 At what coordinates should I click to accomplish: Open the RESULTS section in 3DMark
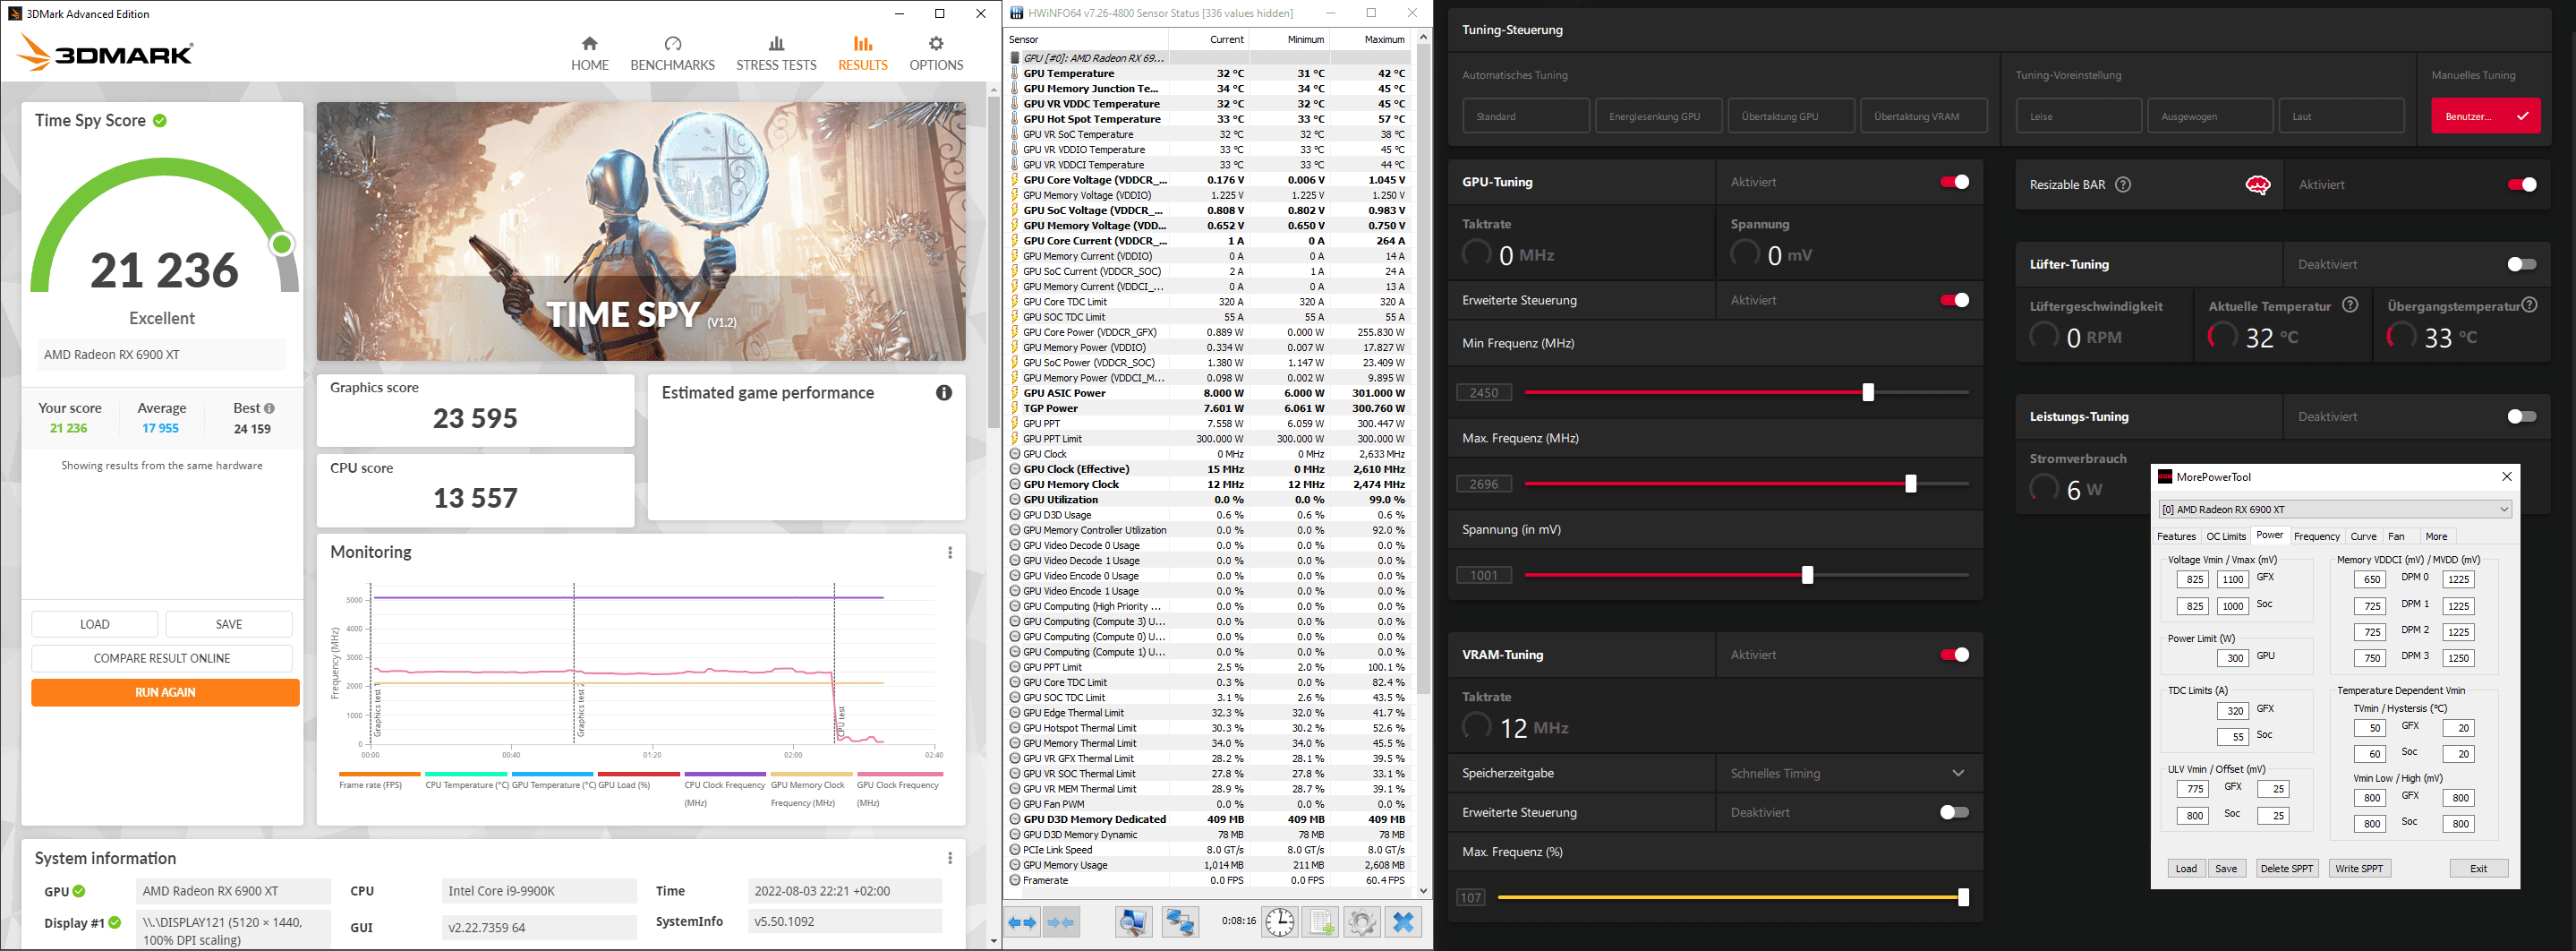(x=863, y=54)
